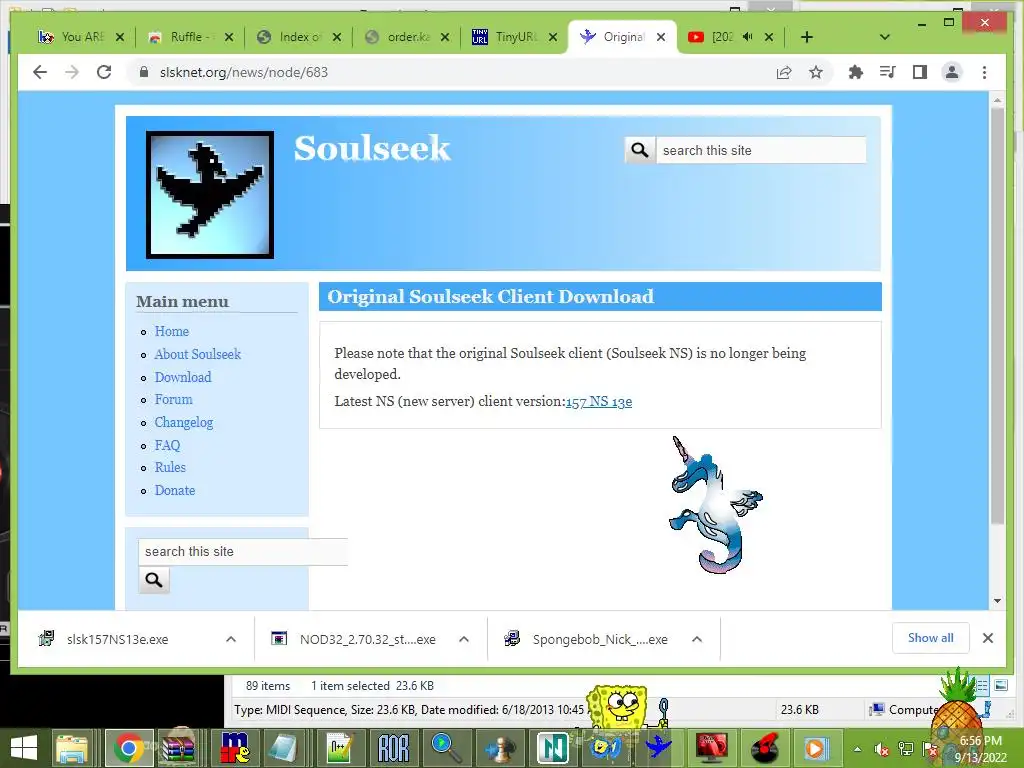Click the sidebar search magnifier button

pyautogui.click(x=154, y=580)
